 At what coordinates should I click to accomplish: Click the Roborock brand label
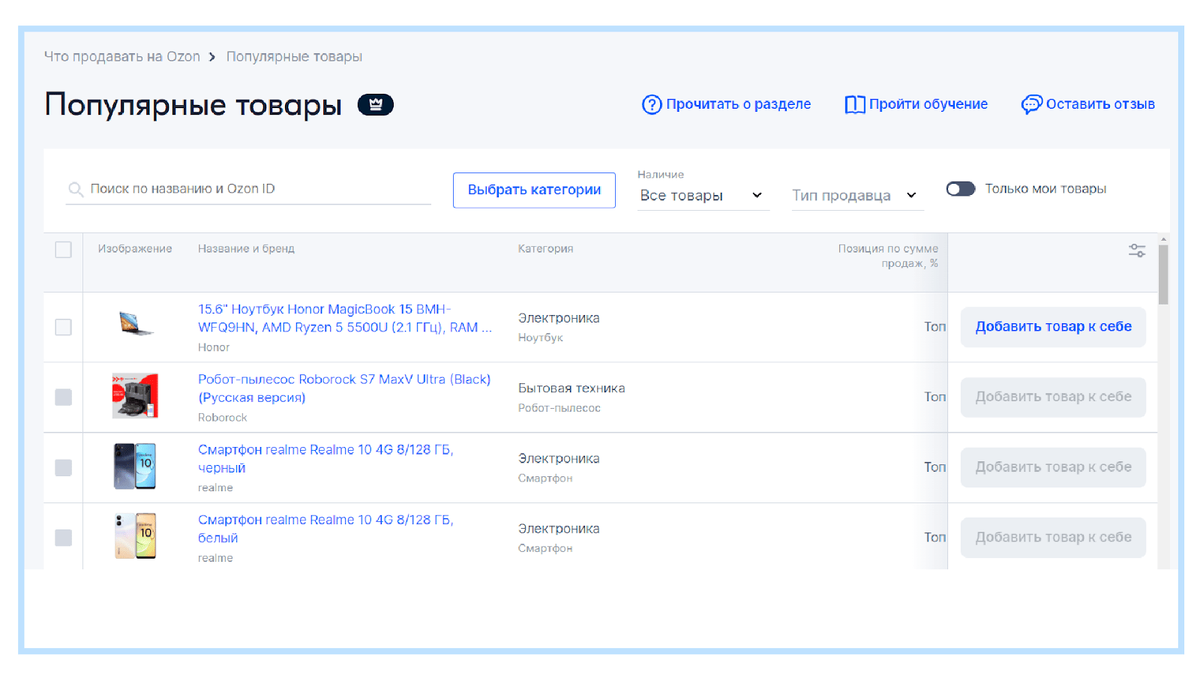[x=222, y=417]
